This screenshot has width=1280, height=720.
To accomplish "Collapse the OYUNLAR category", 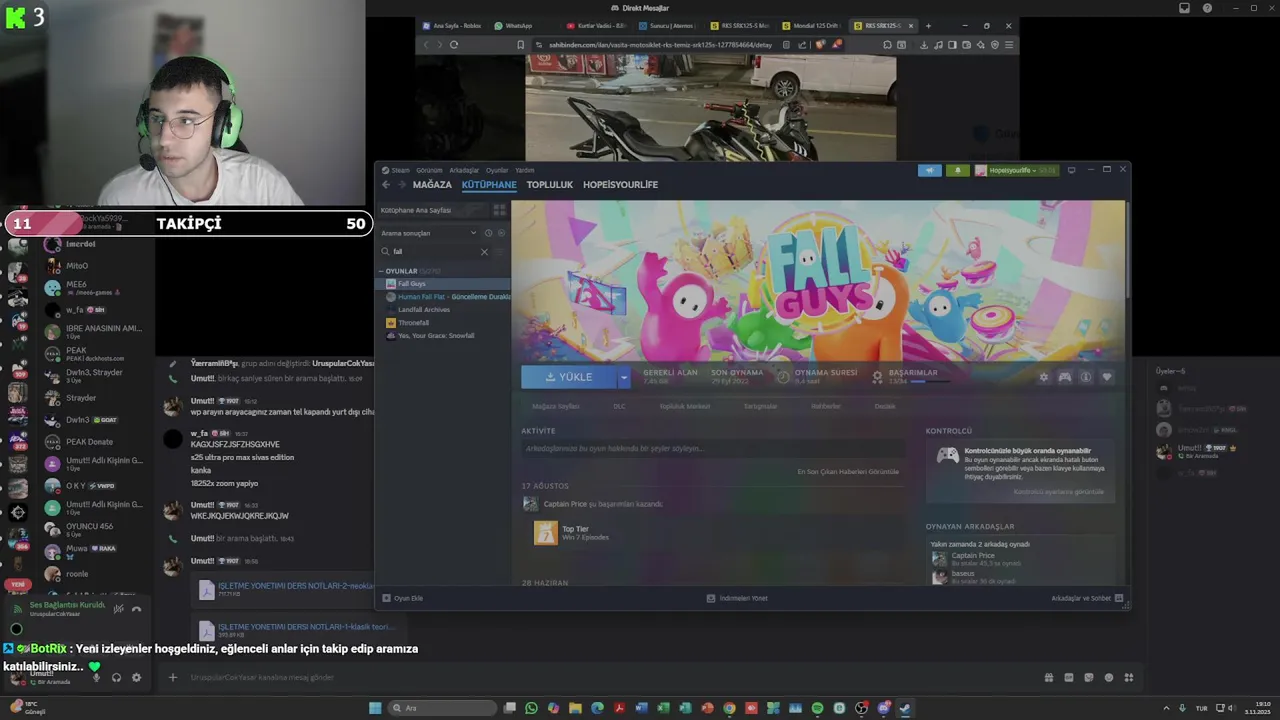I will click(381, 271).
